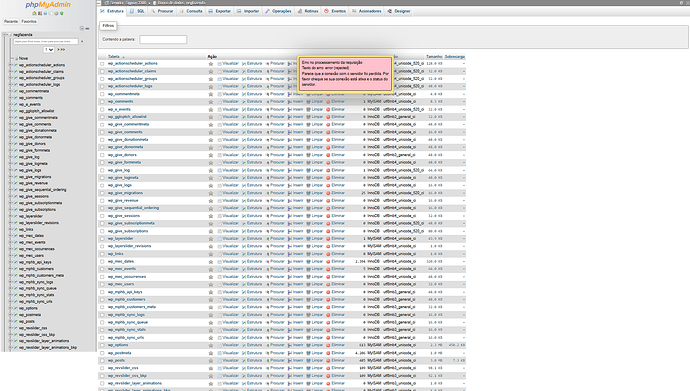Click the log out icon beside Home
The height and width of the screenshot is (391, 690).
(x=40, y=13)
